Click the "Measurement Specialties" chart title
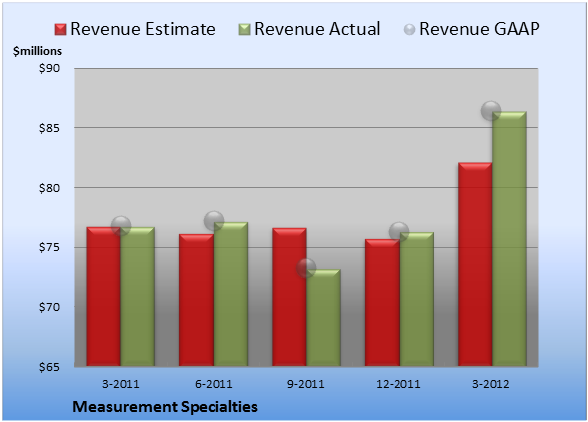Image resolution: width=588 pixels, height=422 pixels. (x=165, y=407)
